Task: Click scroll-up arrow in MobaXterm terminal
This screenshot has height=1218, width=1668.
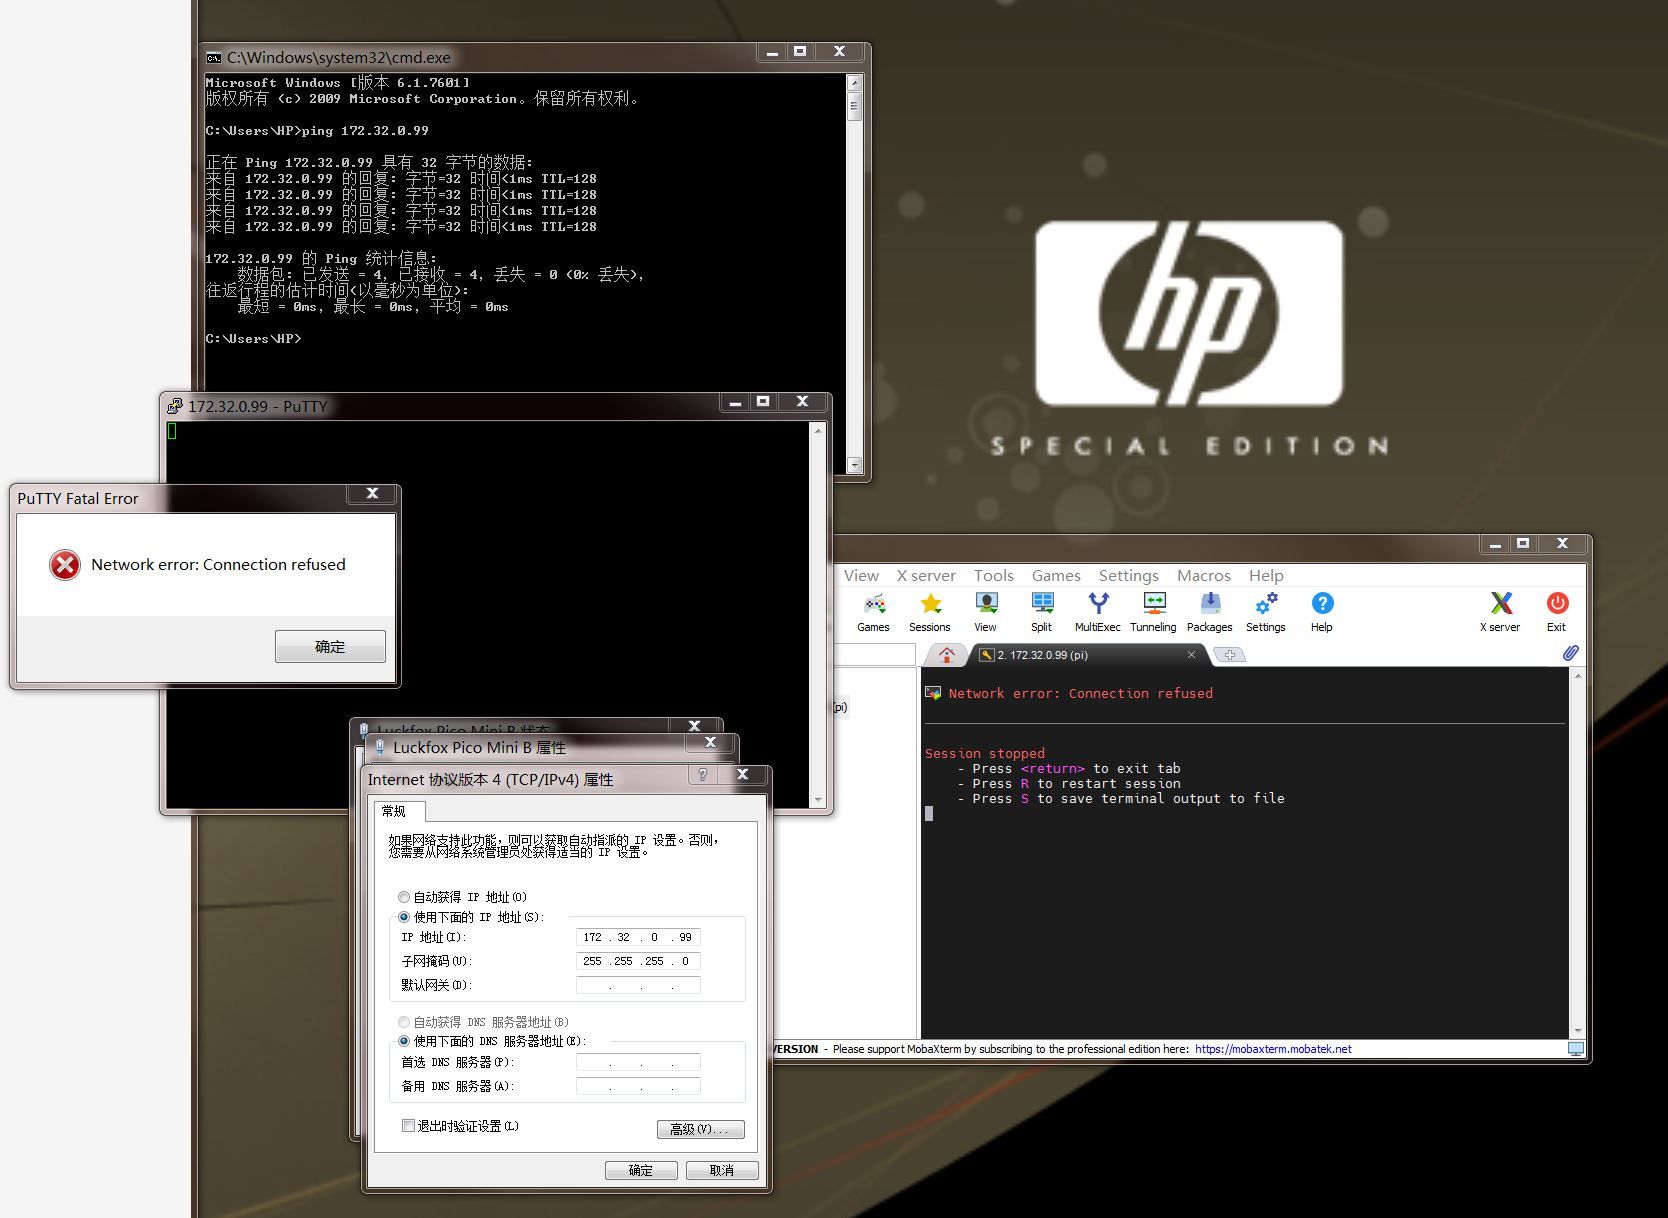Action: (1578, 677)
